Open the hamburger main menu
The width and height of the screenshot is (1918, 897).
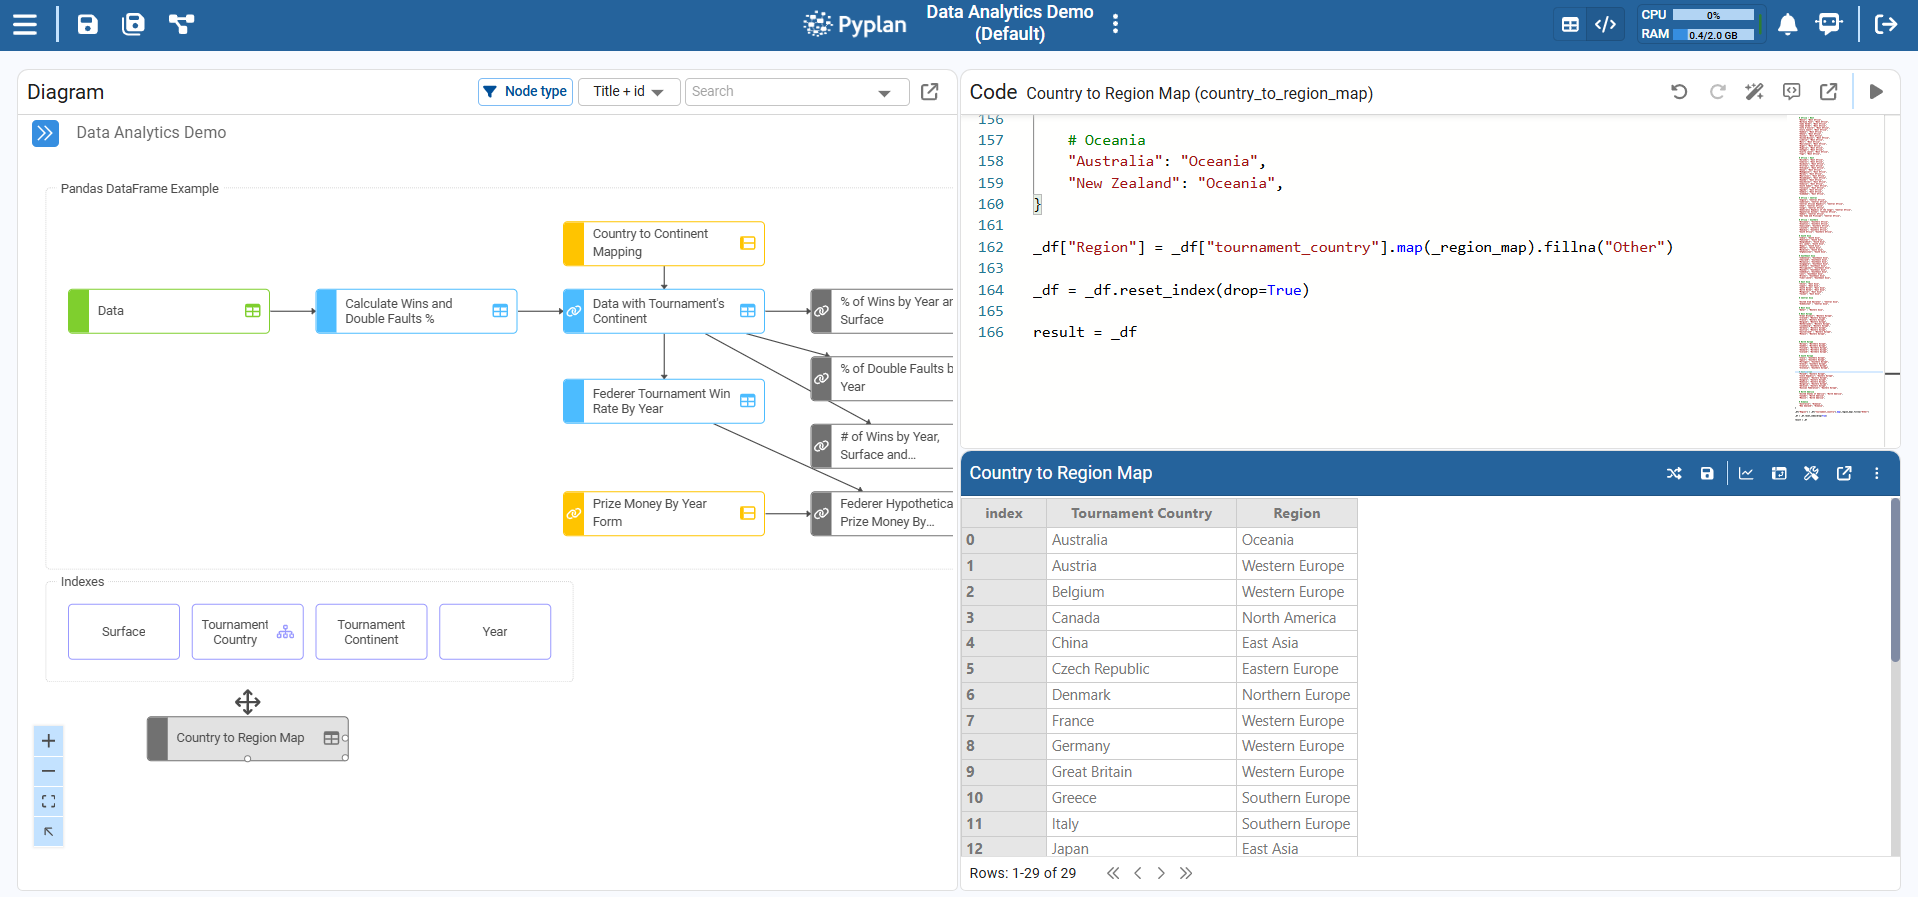click(25, 24)
